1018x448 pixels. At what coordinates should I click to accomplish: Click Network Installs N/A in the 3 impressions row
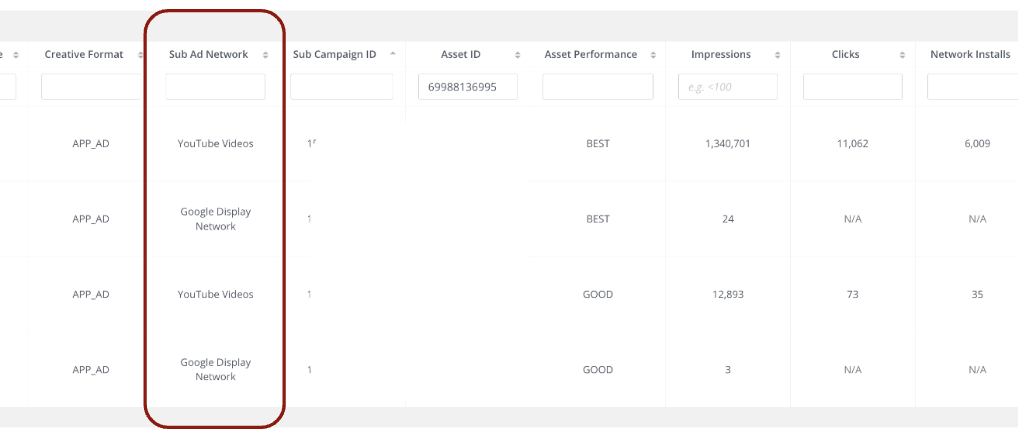click(977, 369)
